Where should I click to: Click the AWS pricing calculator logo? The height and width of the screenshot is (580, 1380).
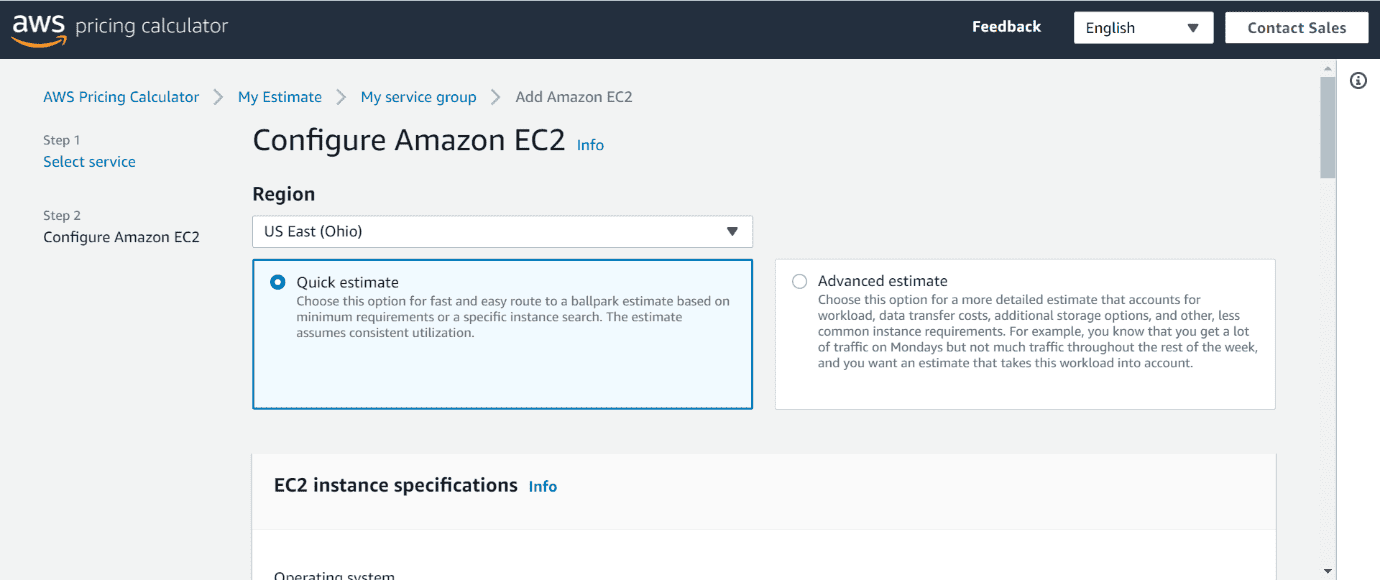(120, 28)
